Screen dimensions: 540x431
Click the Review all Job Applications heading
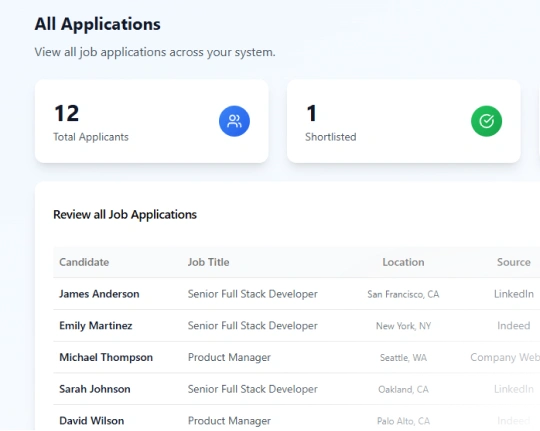125,215
